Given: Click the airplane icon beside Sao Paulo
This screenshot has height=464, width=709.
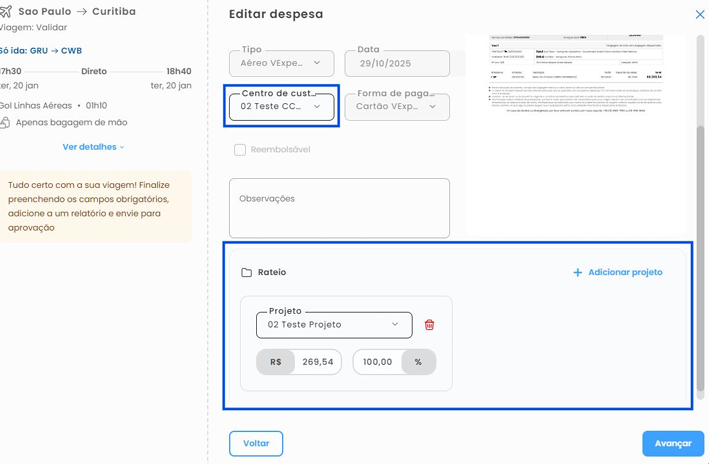Looking at the screenshot, I should click(x=5, y=12).
